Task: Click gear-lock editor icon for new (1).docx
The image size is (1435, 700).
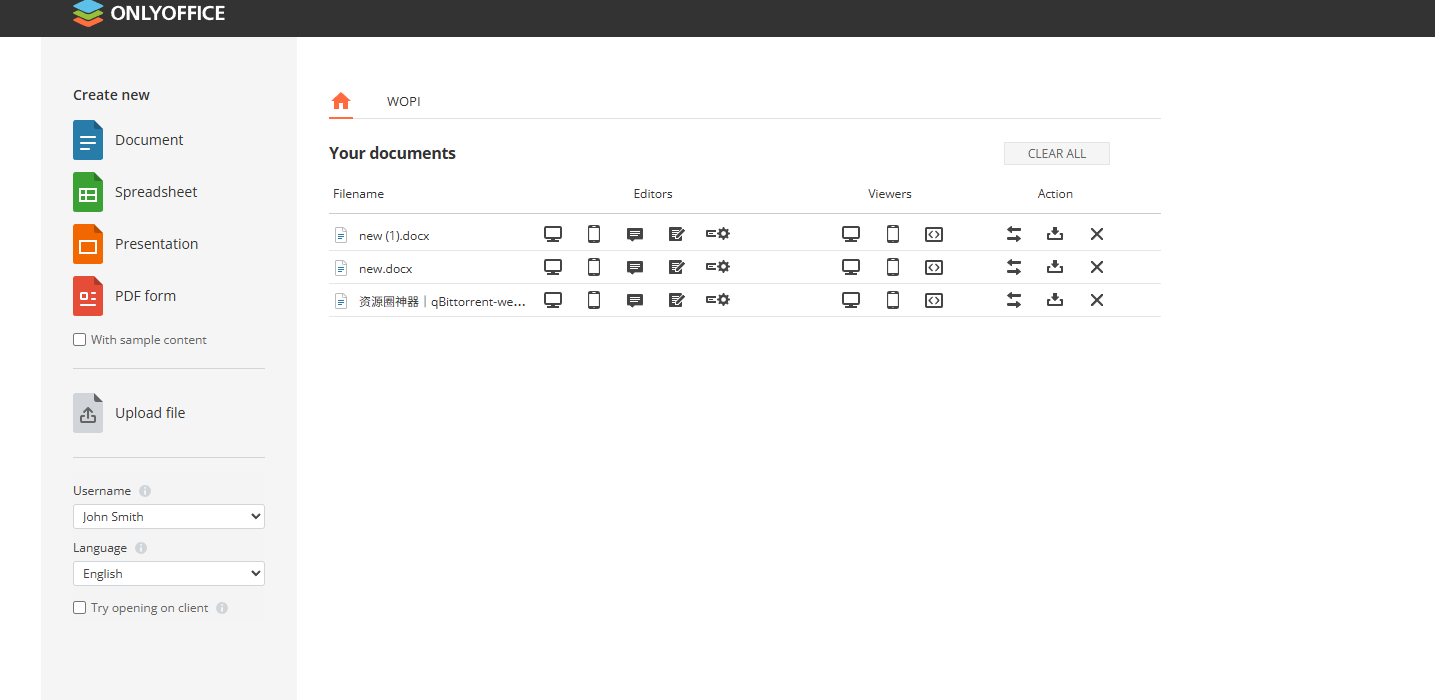Action: pyautogui.click(x=718, y=234)
